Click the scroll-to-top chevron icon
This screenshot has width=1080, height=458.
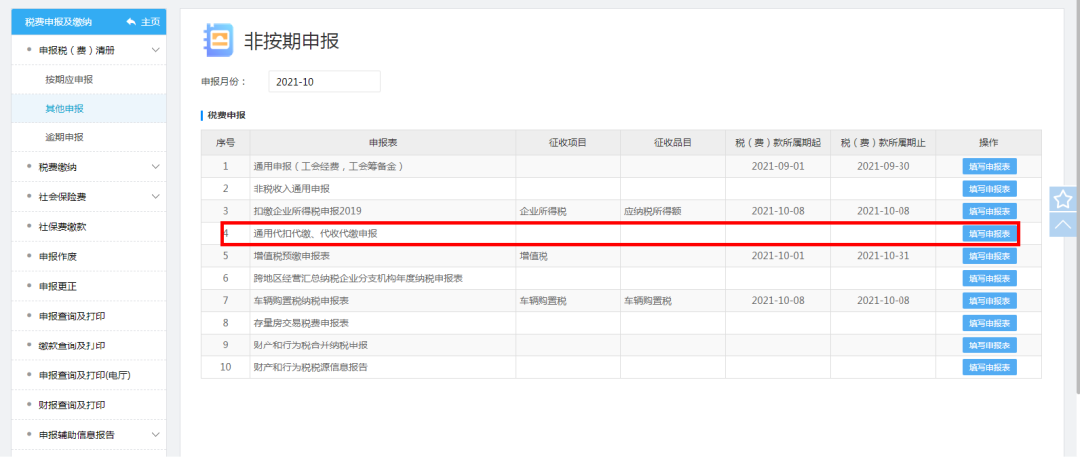click(1063, 225)
